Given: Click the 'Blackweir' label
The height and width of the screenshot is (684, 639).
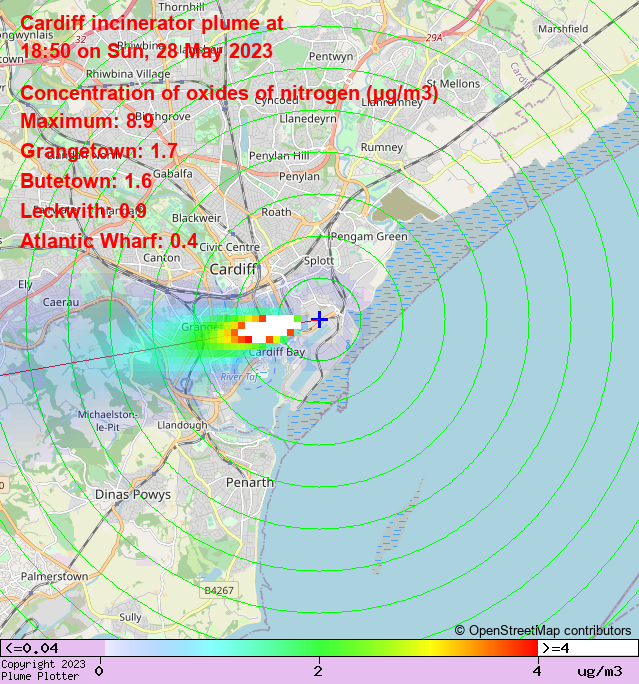Looking at the screenshot, I should [x=196, y=218].
